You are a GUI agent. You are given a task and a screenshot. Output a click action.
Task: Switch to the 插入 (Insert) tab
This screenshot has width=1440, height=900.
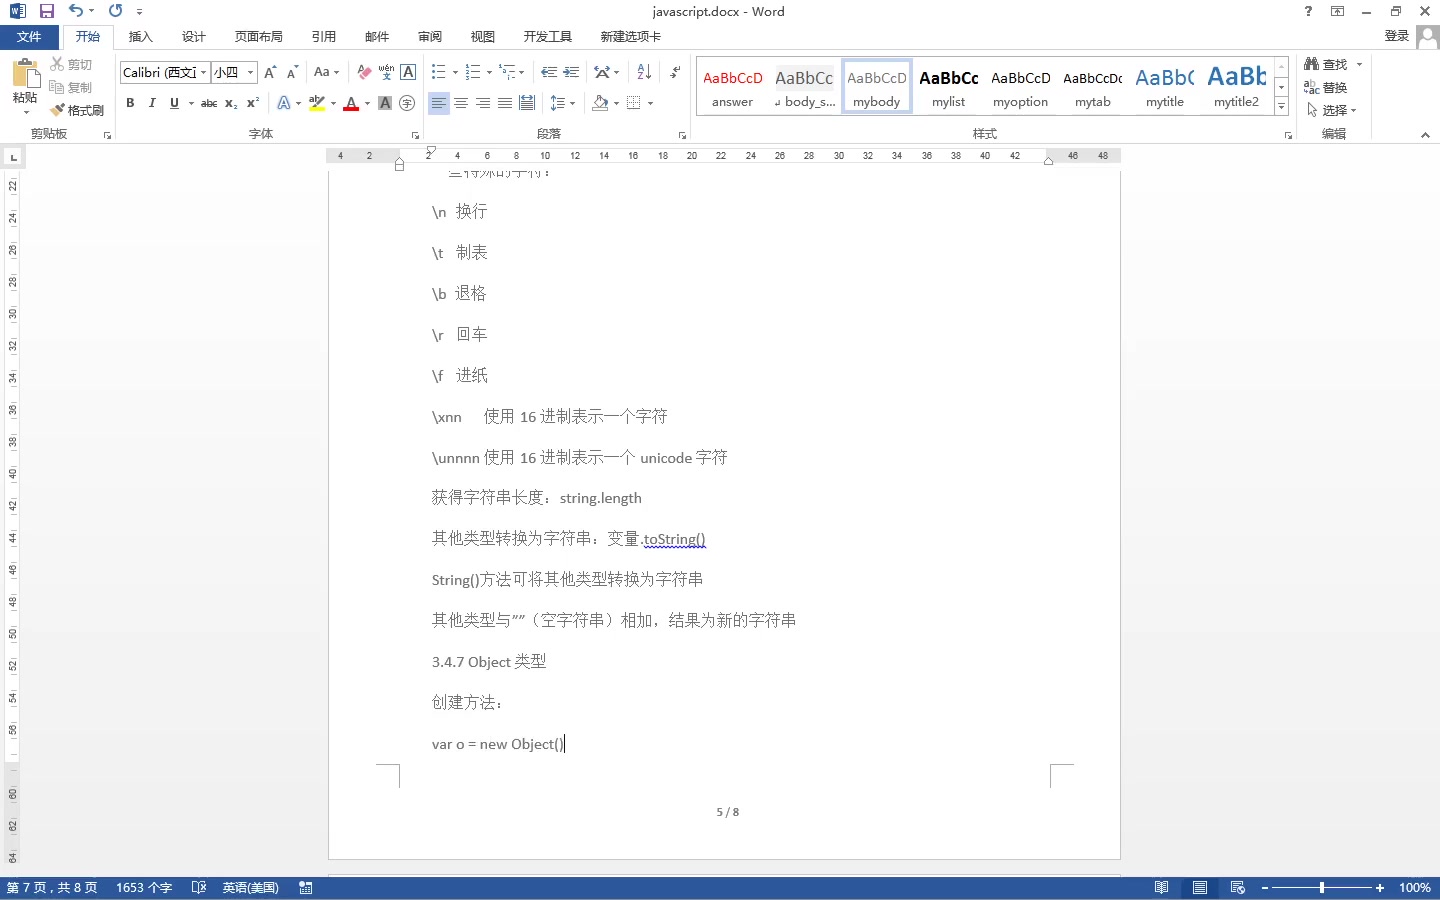click(x=141, y=36)
